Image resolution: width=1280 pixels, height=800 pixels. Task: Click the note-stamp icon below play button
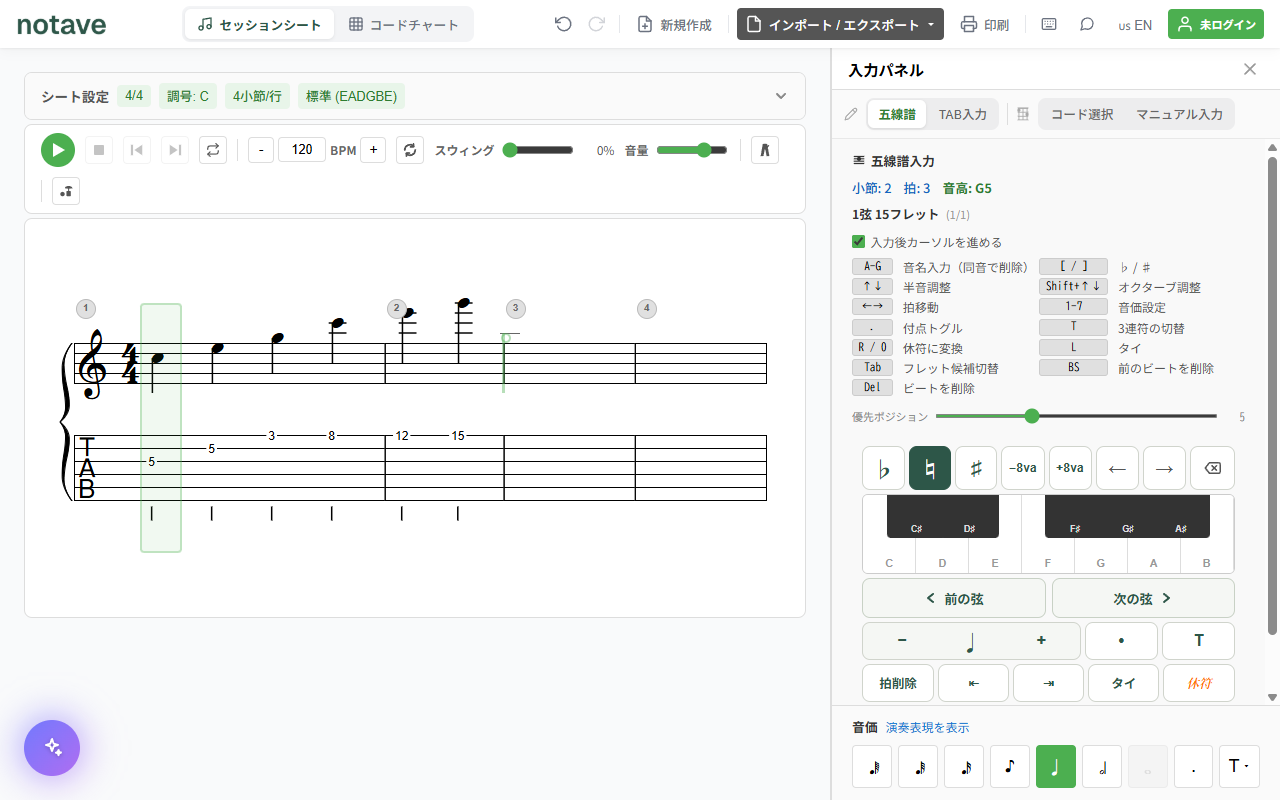tap(66, 191)
